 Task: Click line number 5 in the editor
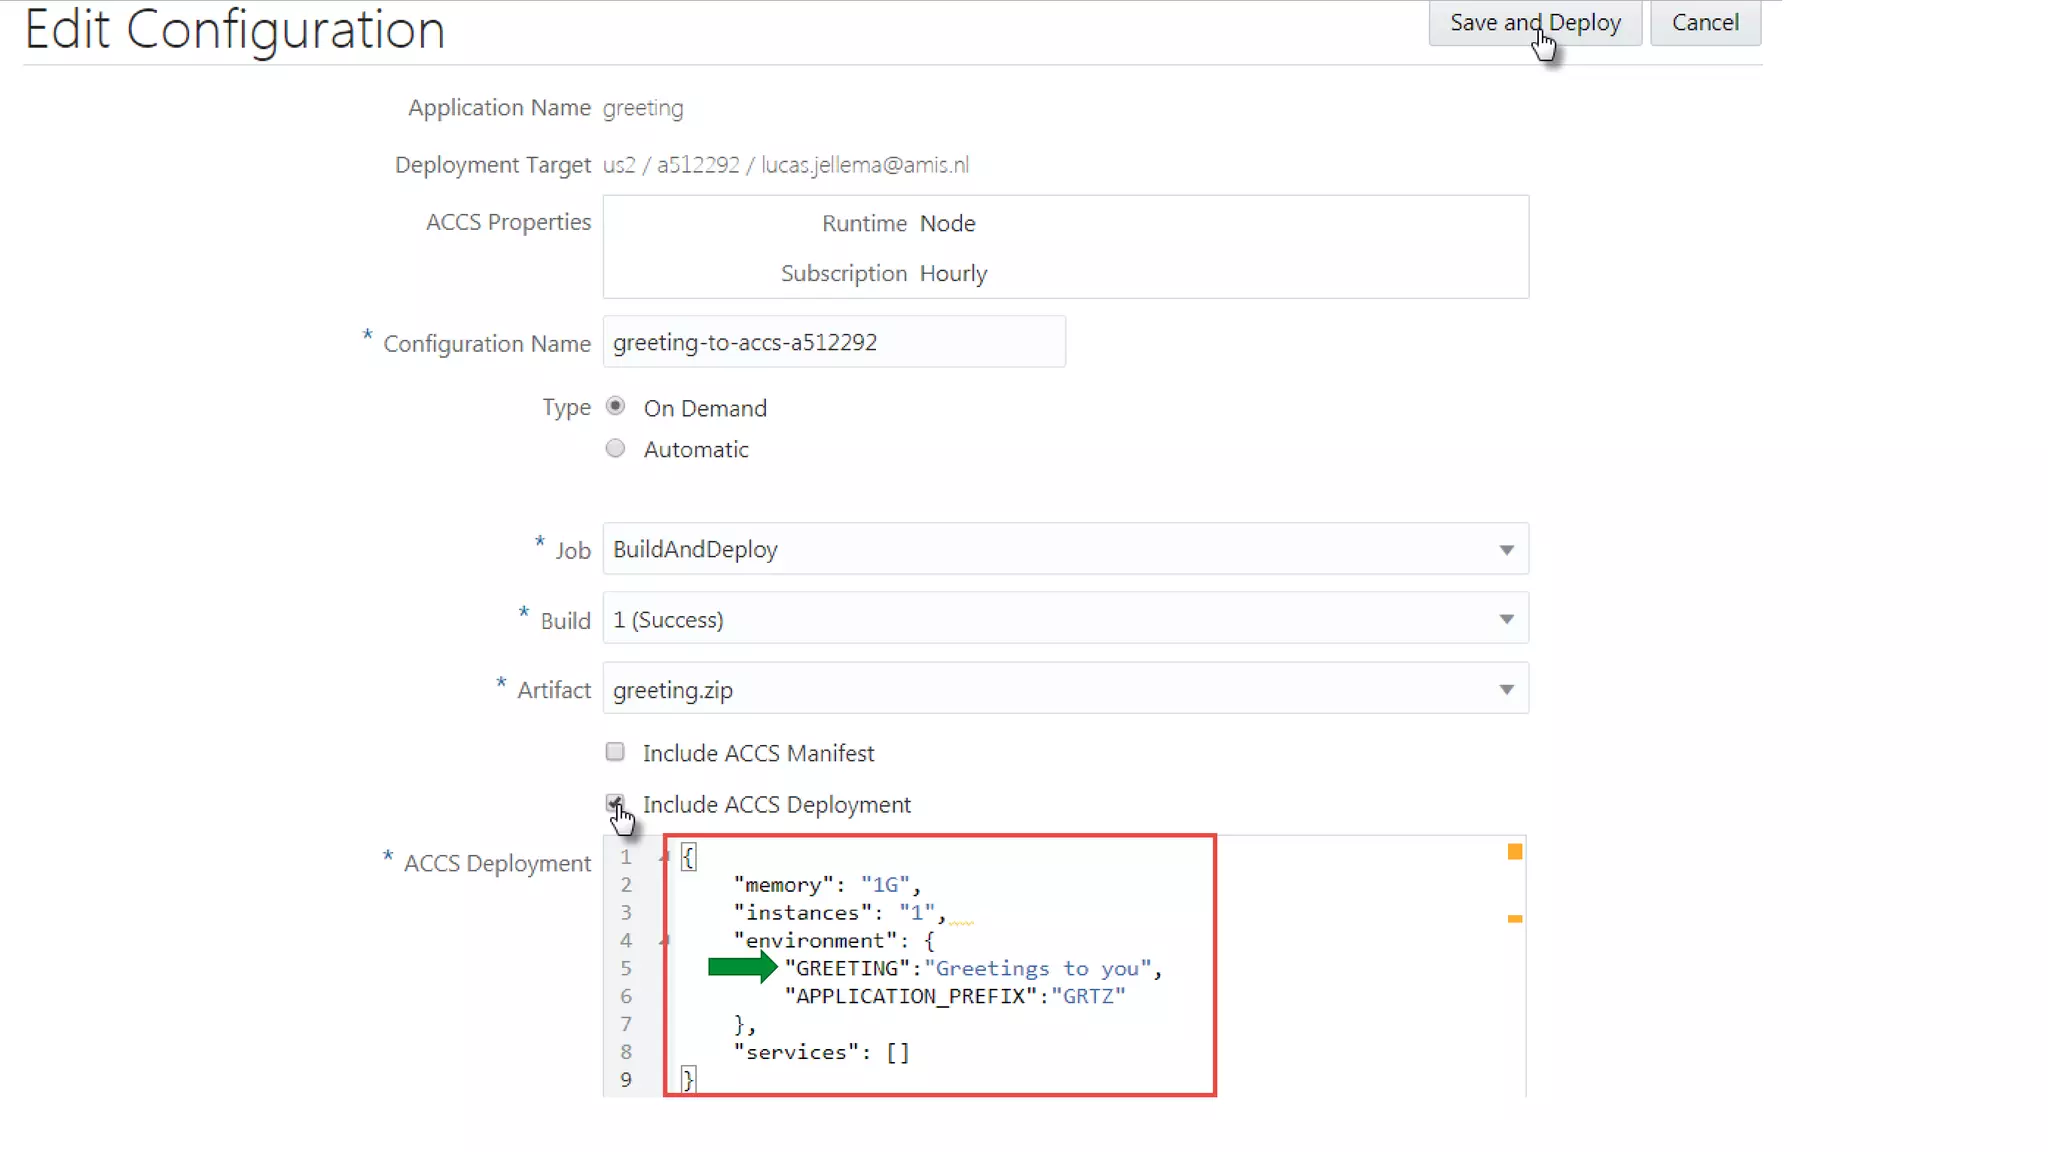(626, 968)
